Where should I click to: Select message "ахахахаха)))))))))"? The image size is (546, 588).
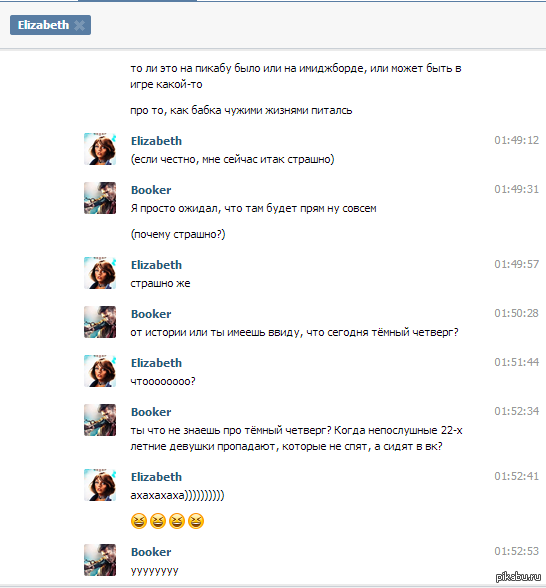pyautogui.click(x=177, y=495)
